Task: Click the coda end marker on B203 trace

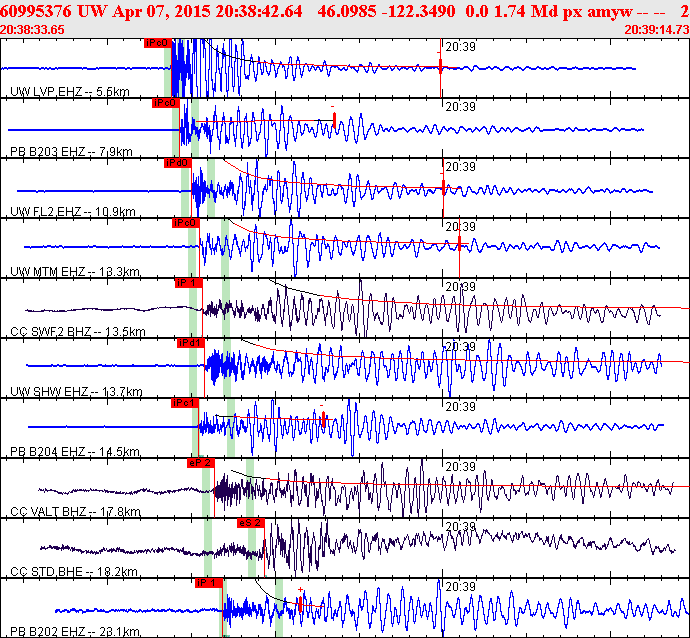Action: tap(334, 120)
